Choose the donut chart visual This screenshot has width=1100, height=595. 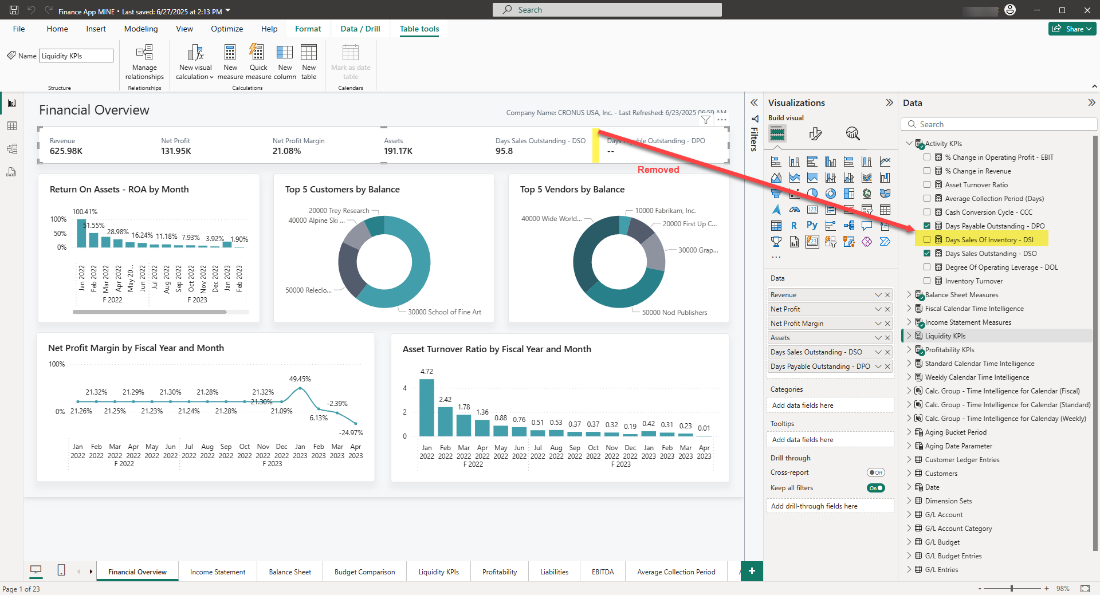tap(831, 193)
